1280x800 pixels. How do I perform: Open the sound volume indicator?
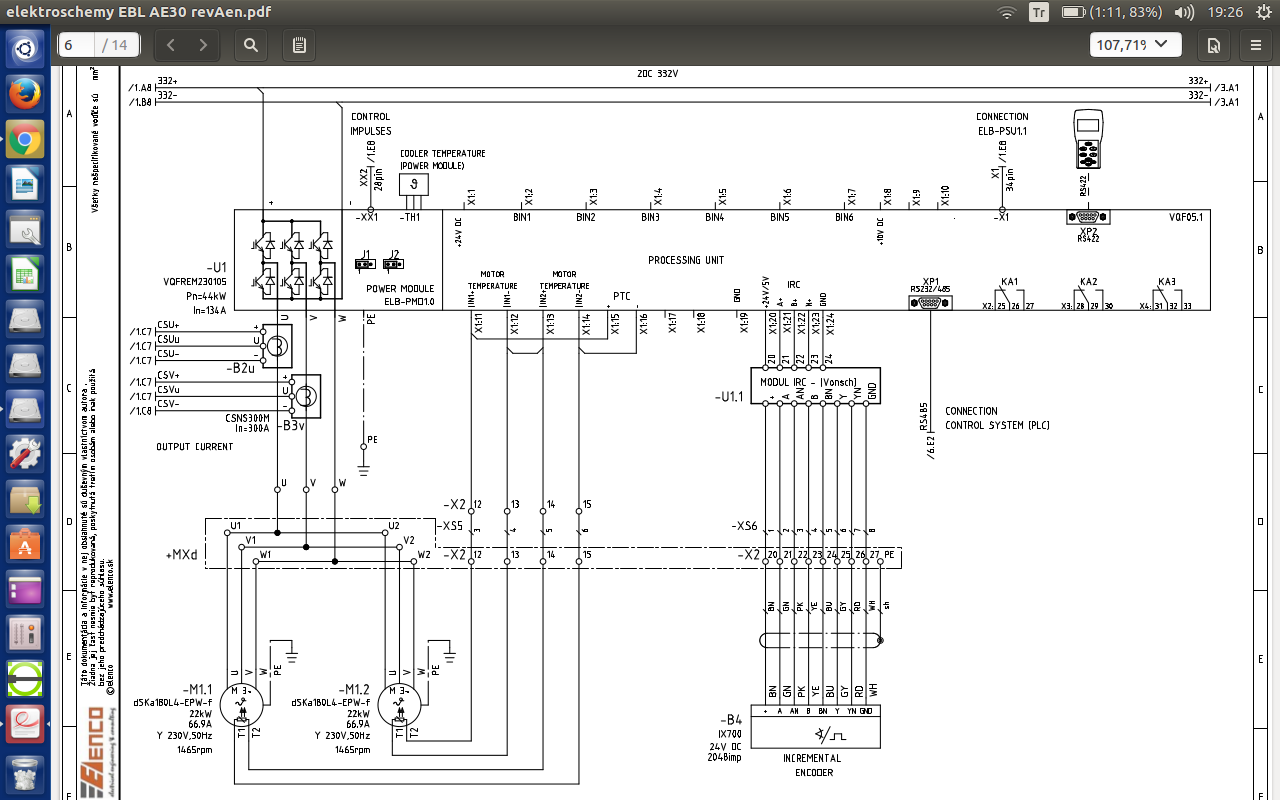tap(1184, 12)
